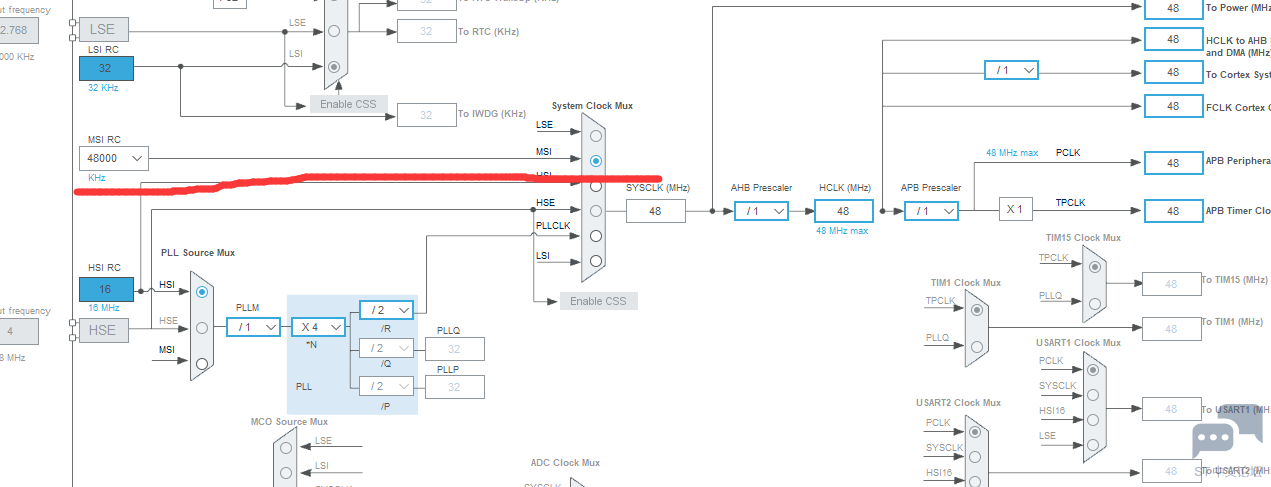Click the '16 MHz' label under HSI RC
This screenshot has height=487, width=1271.
click(103, 308)
